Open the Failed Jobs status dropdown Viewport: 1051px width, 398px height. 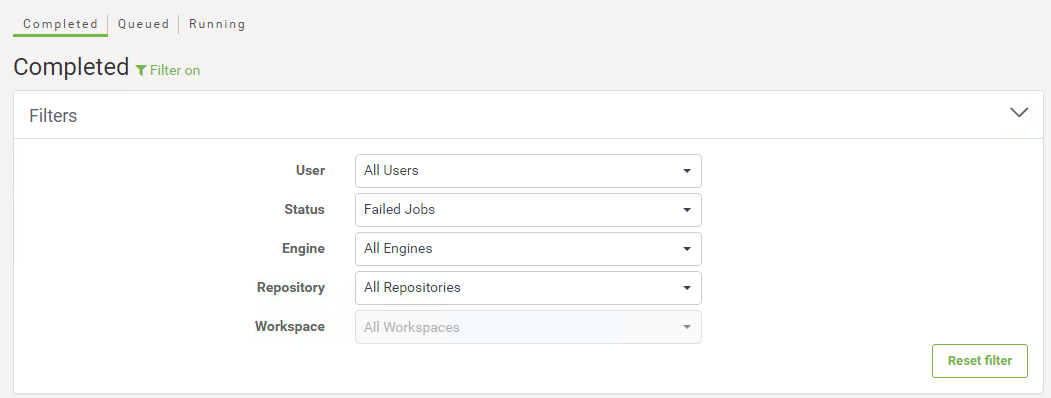[528, 210]
